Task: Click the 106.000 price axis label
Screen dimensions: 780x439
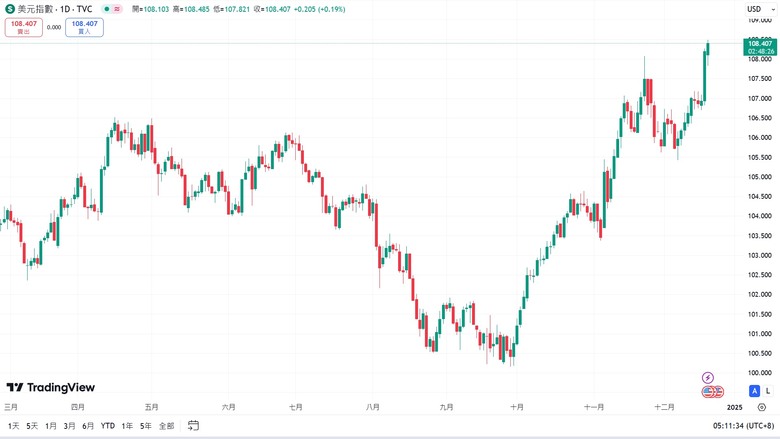Action: pyautogui.click(x=760, y=138)
